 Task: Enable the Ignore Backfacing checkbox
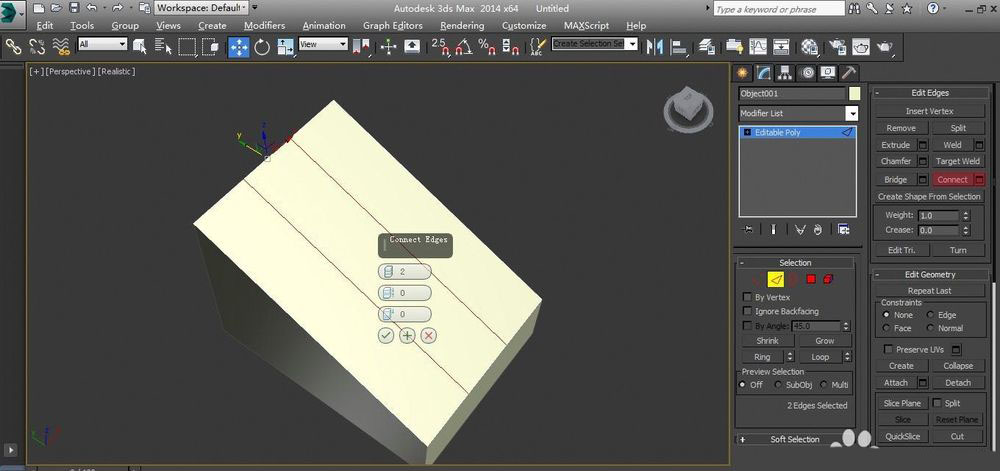(748, 311)
